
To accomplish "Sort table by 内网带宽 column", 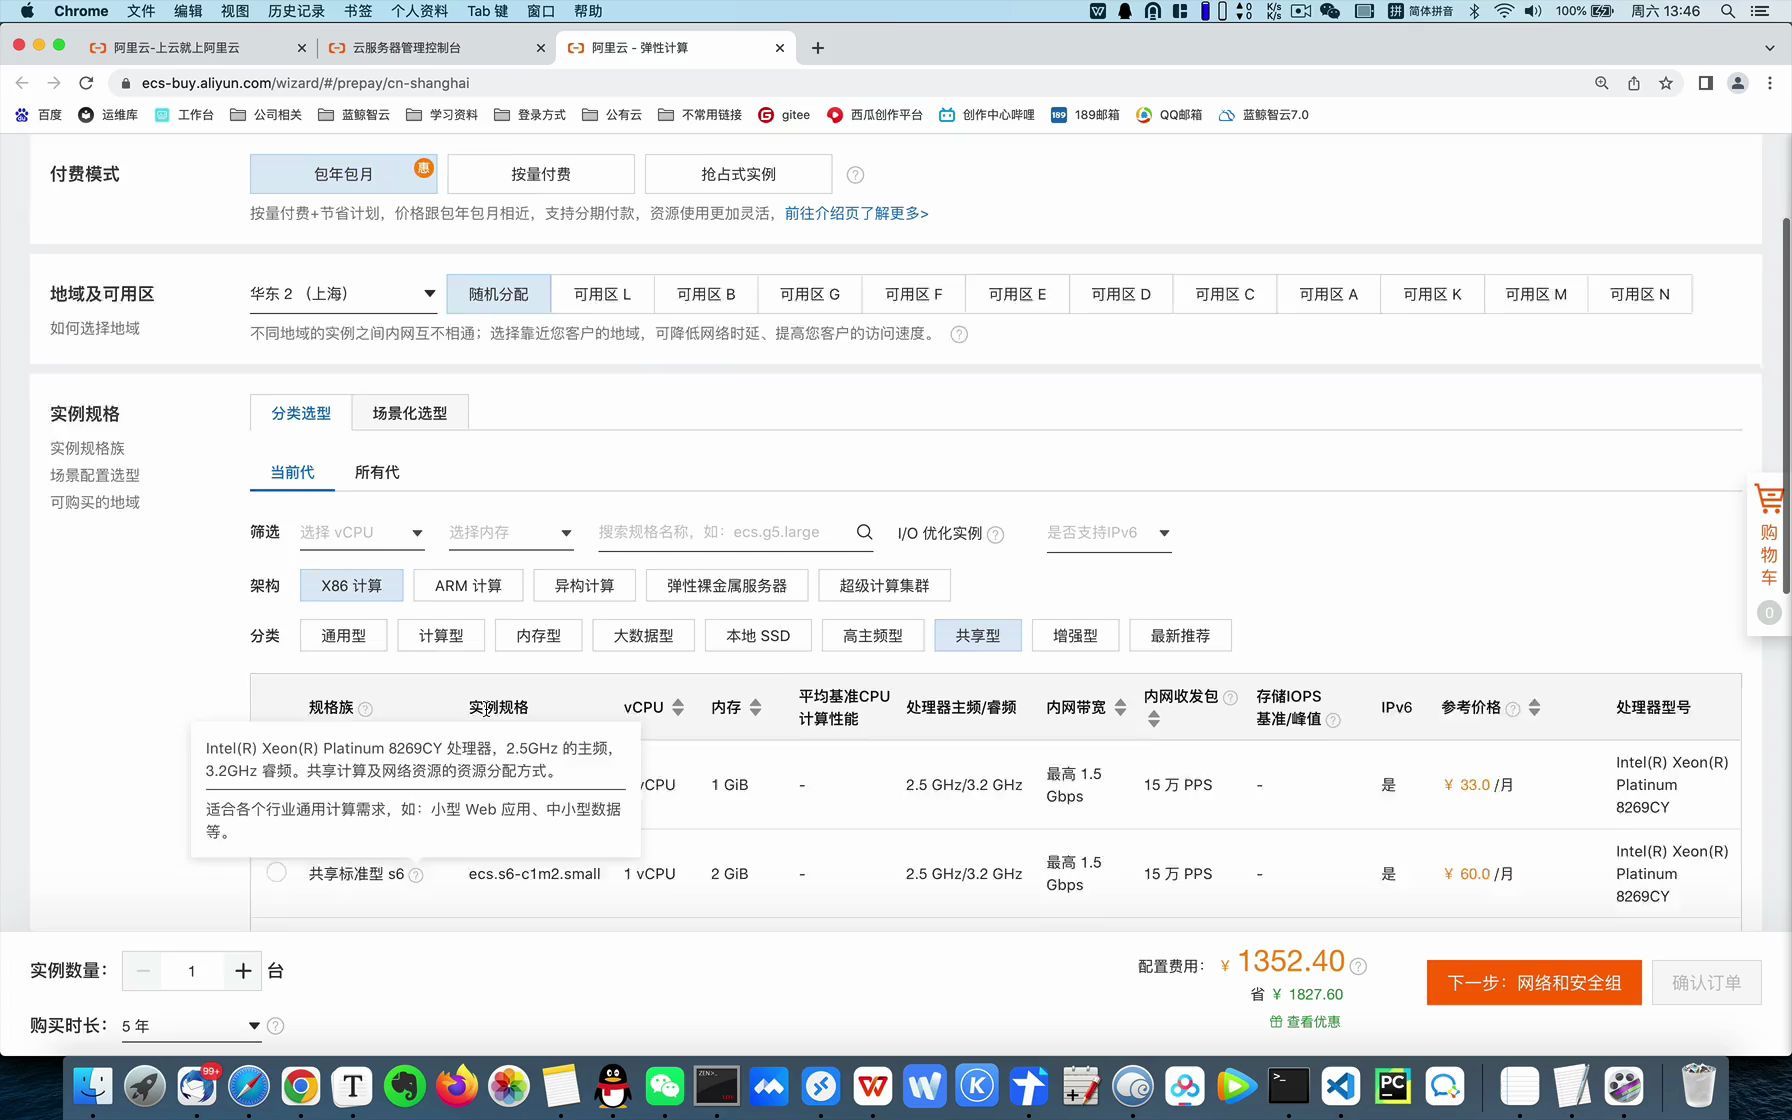I will point(1120,707).
